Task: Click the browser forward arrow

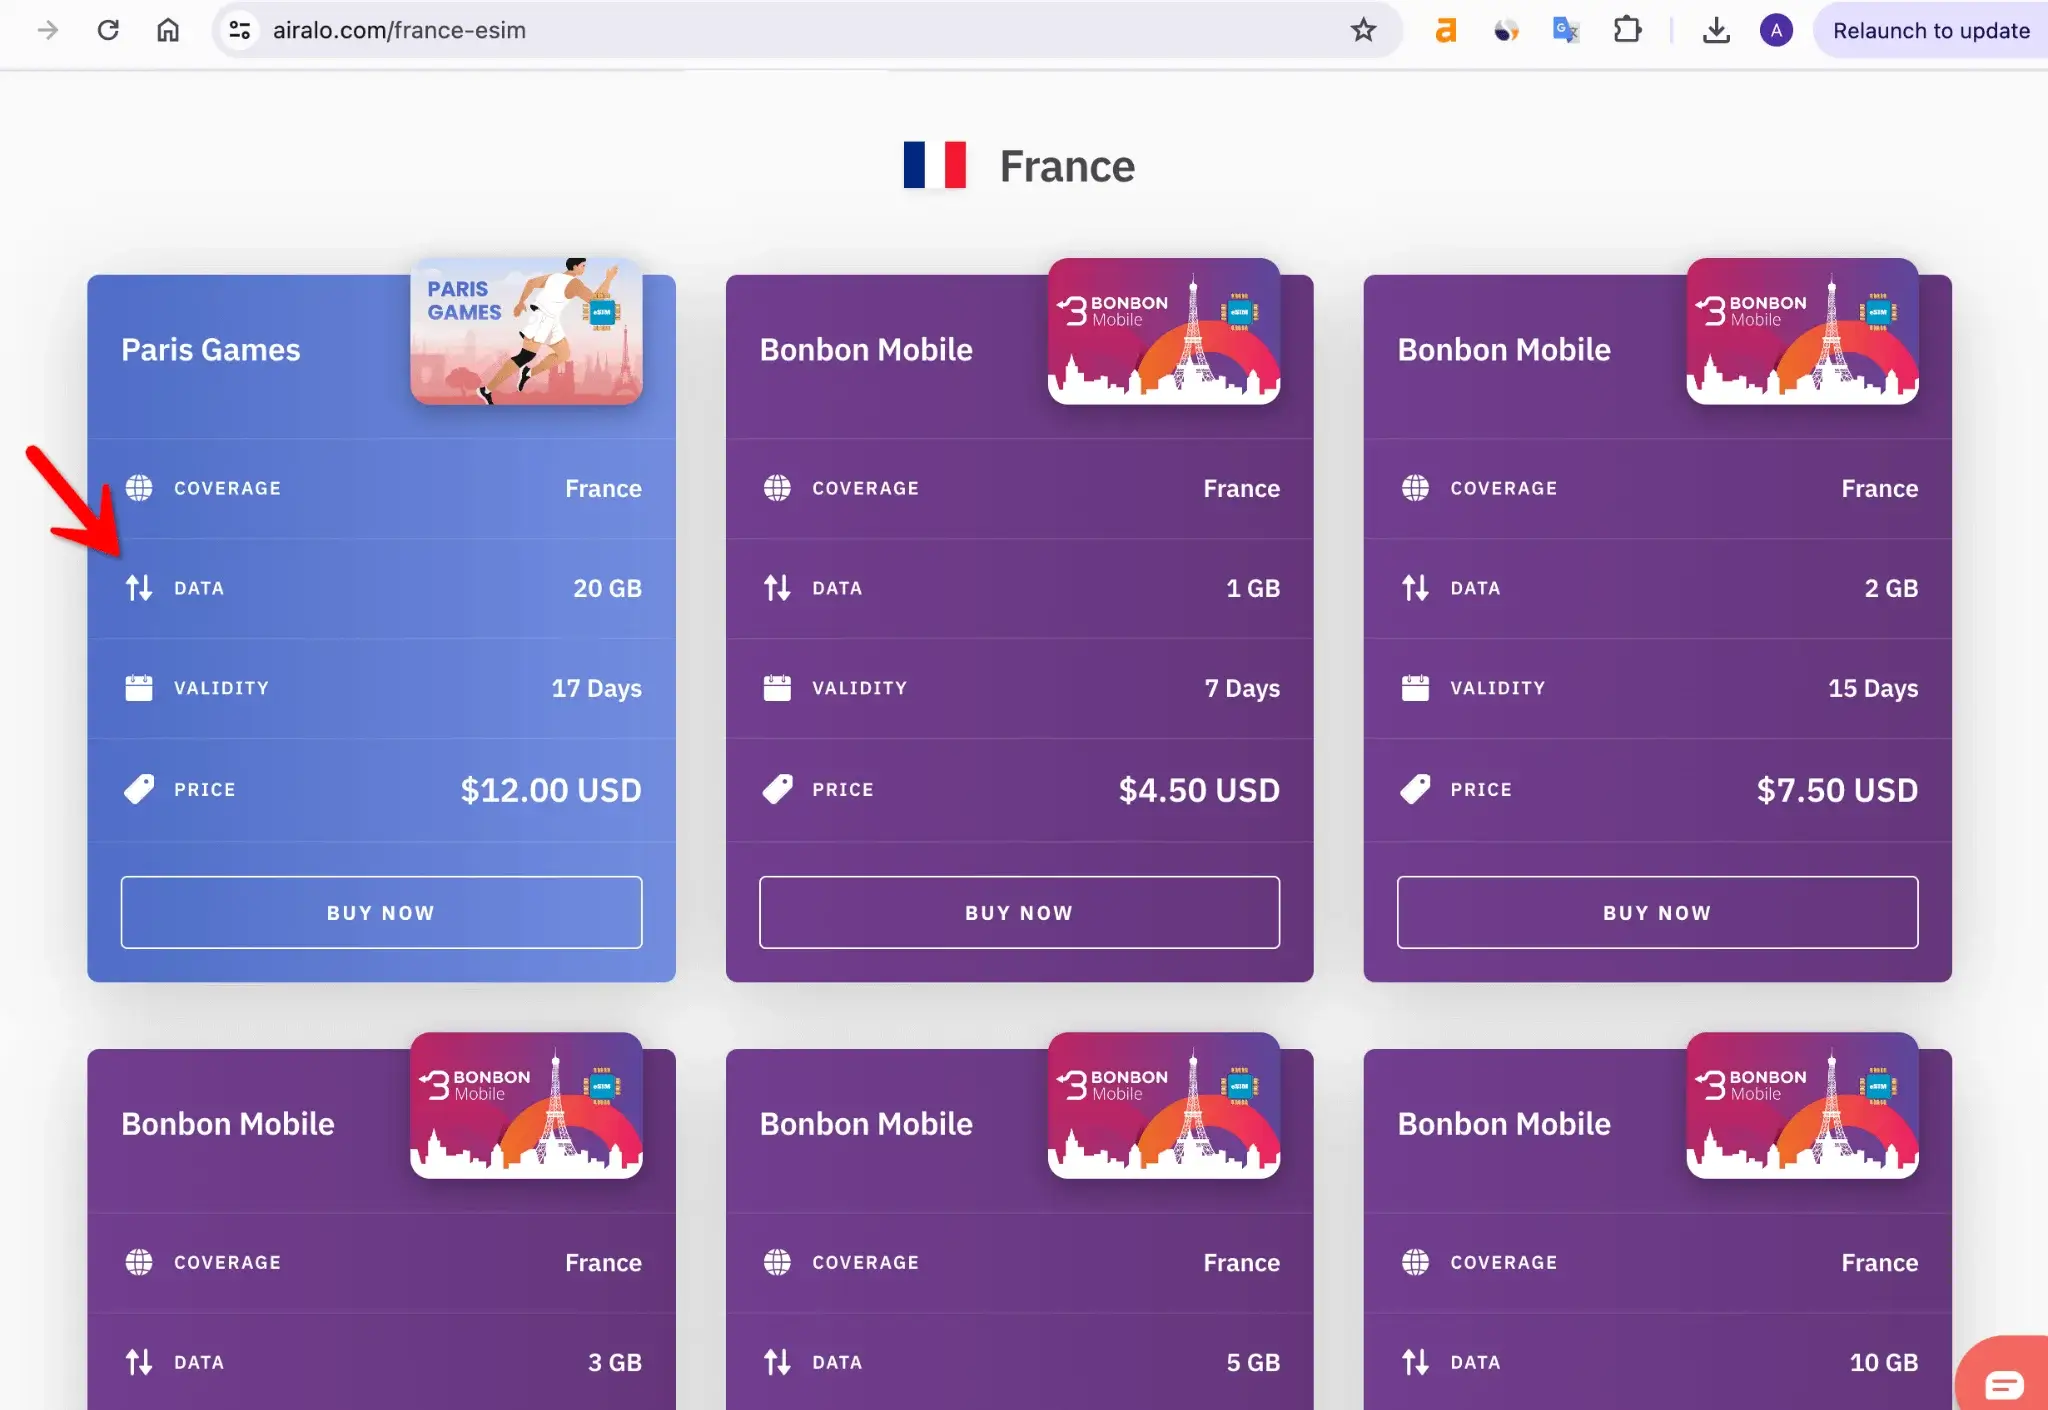Action: [x=47, y=30]
